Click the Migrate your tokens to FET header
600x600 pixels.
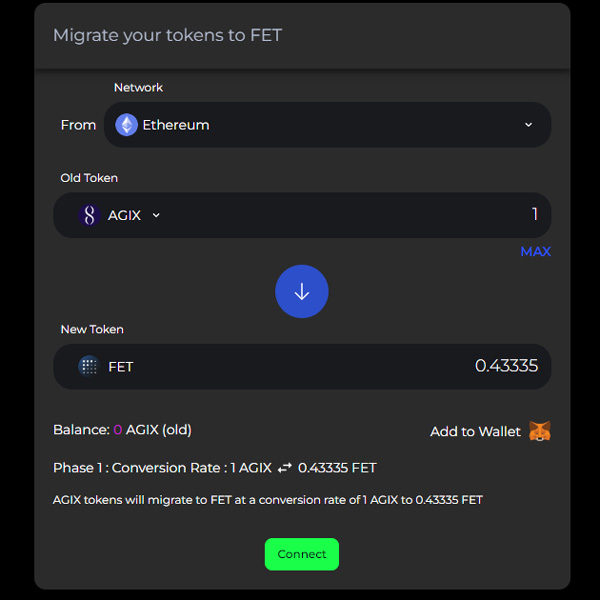tap(168, 35)
